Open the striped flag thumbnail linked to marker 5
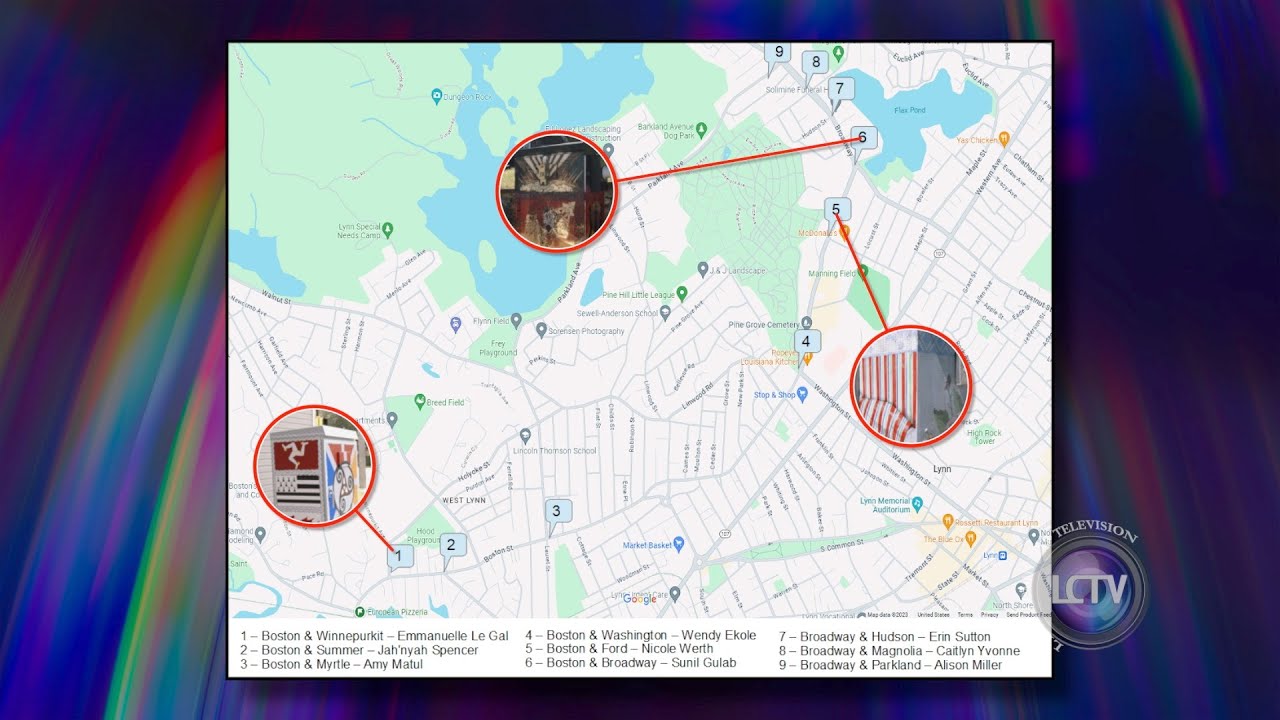The image size is (1280, 720). pos(911,385)
